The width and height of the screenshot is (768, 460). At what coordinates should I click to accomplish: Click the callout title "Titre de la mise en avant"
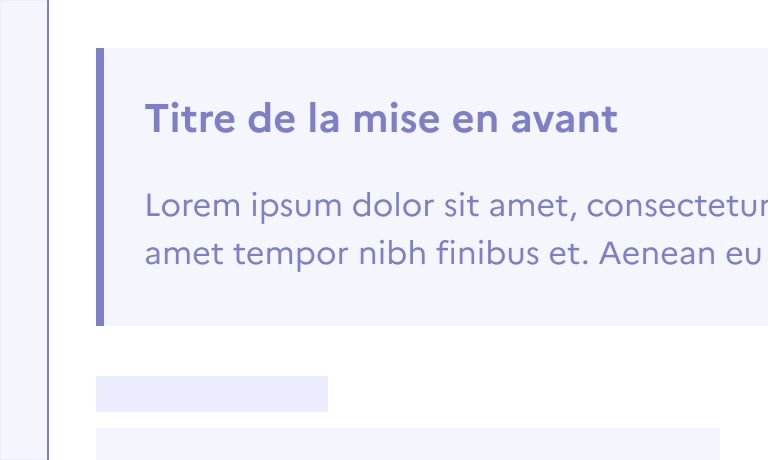tap(381, 120)
